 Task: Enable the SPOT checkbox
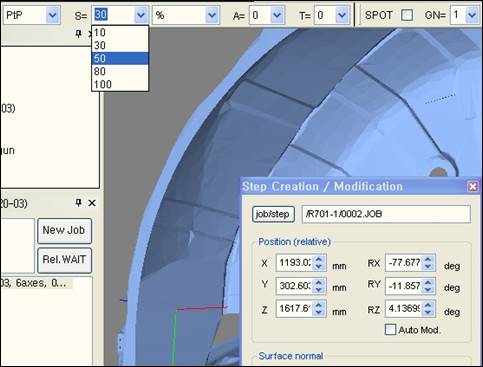tap(407, 15)
